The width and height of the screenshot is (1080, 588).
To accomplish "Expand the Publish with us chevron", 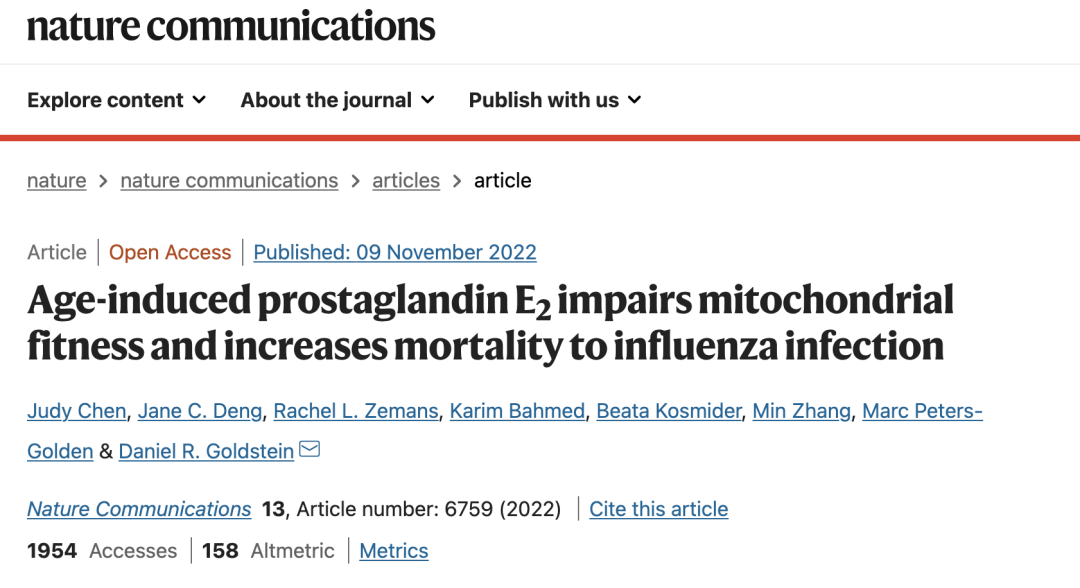I will click(635, 101).
